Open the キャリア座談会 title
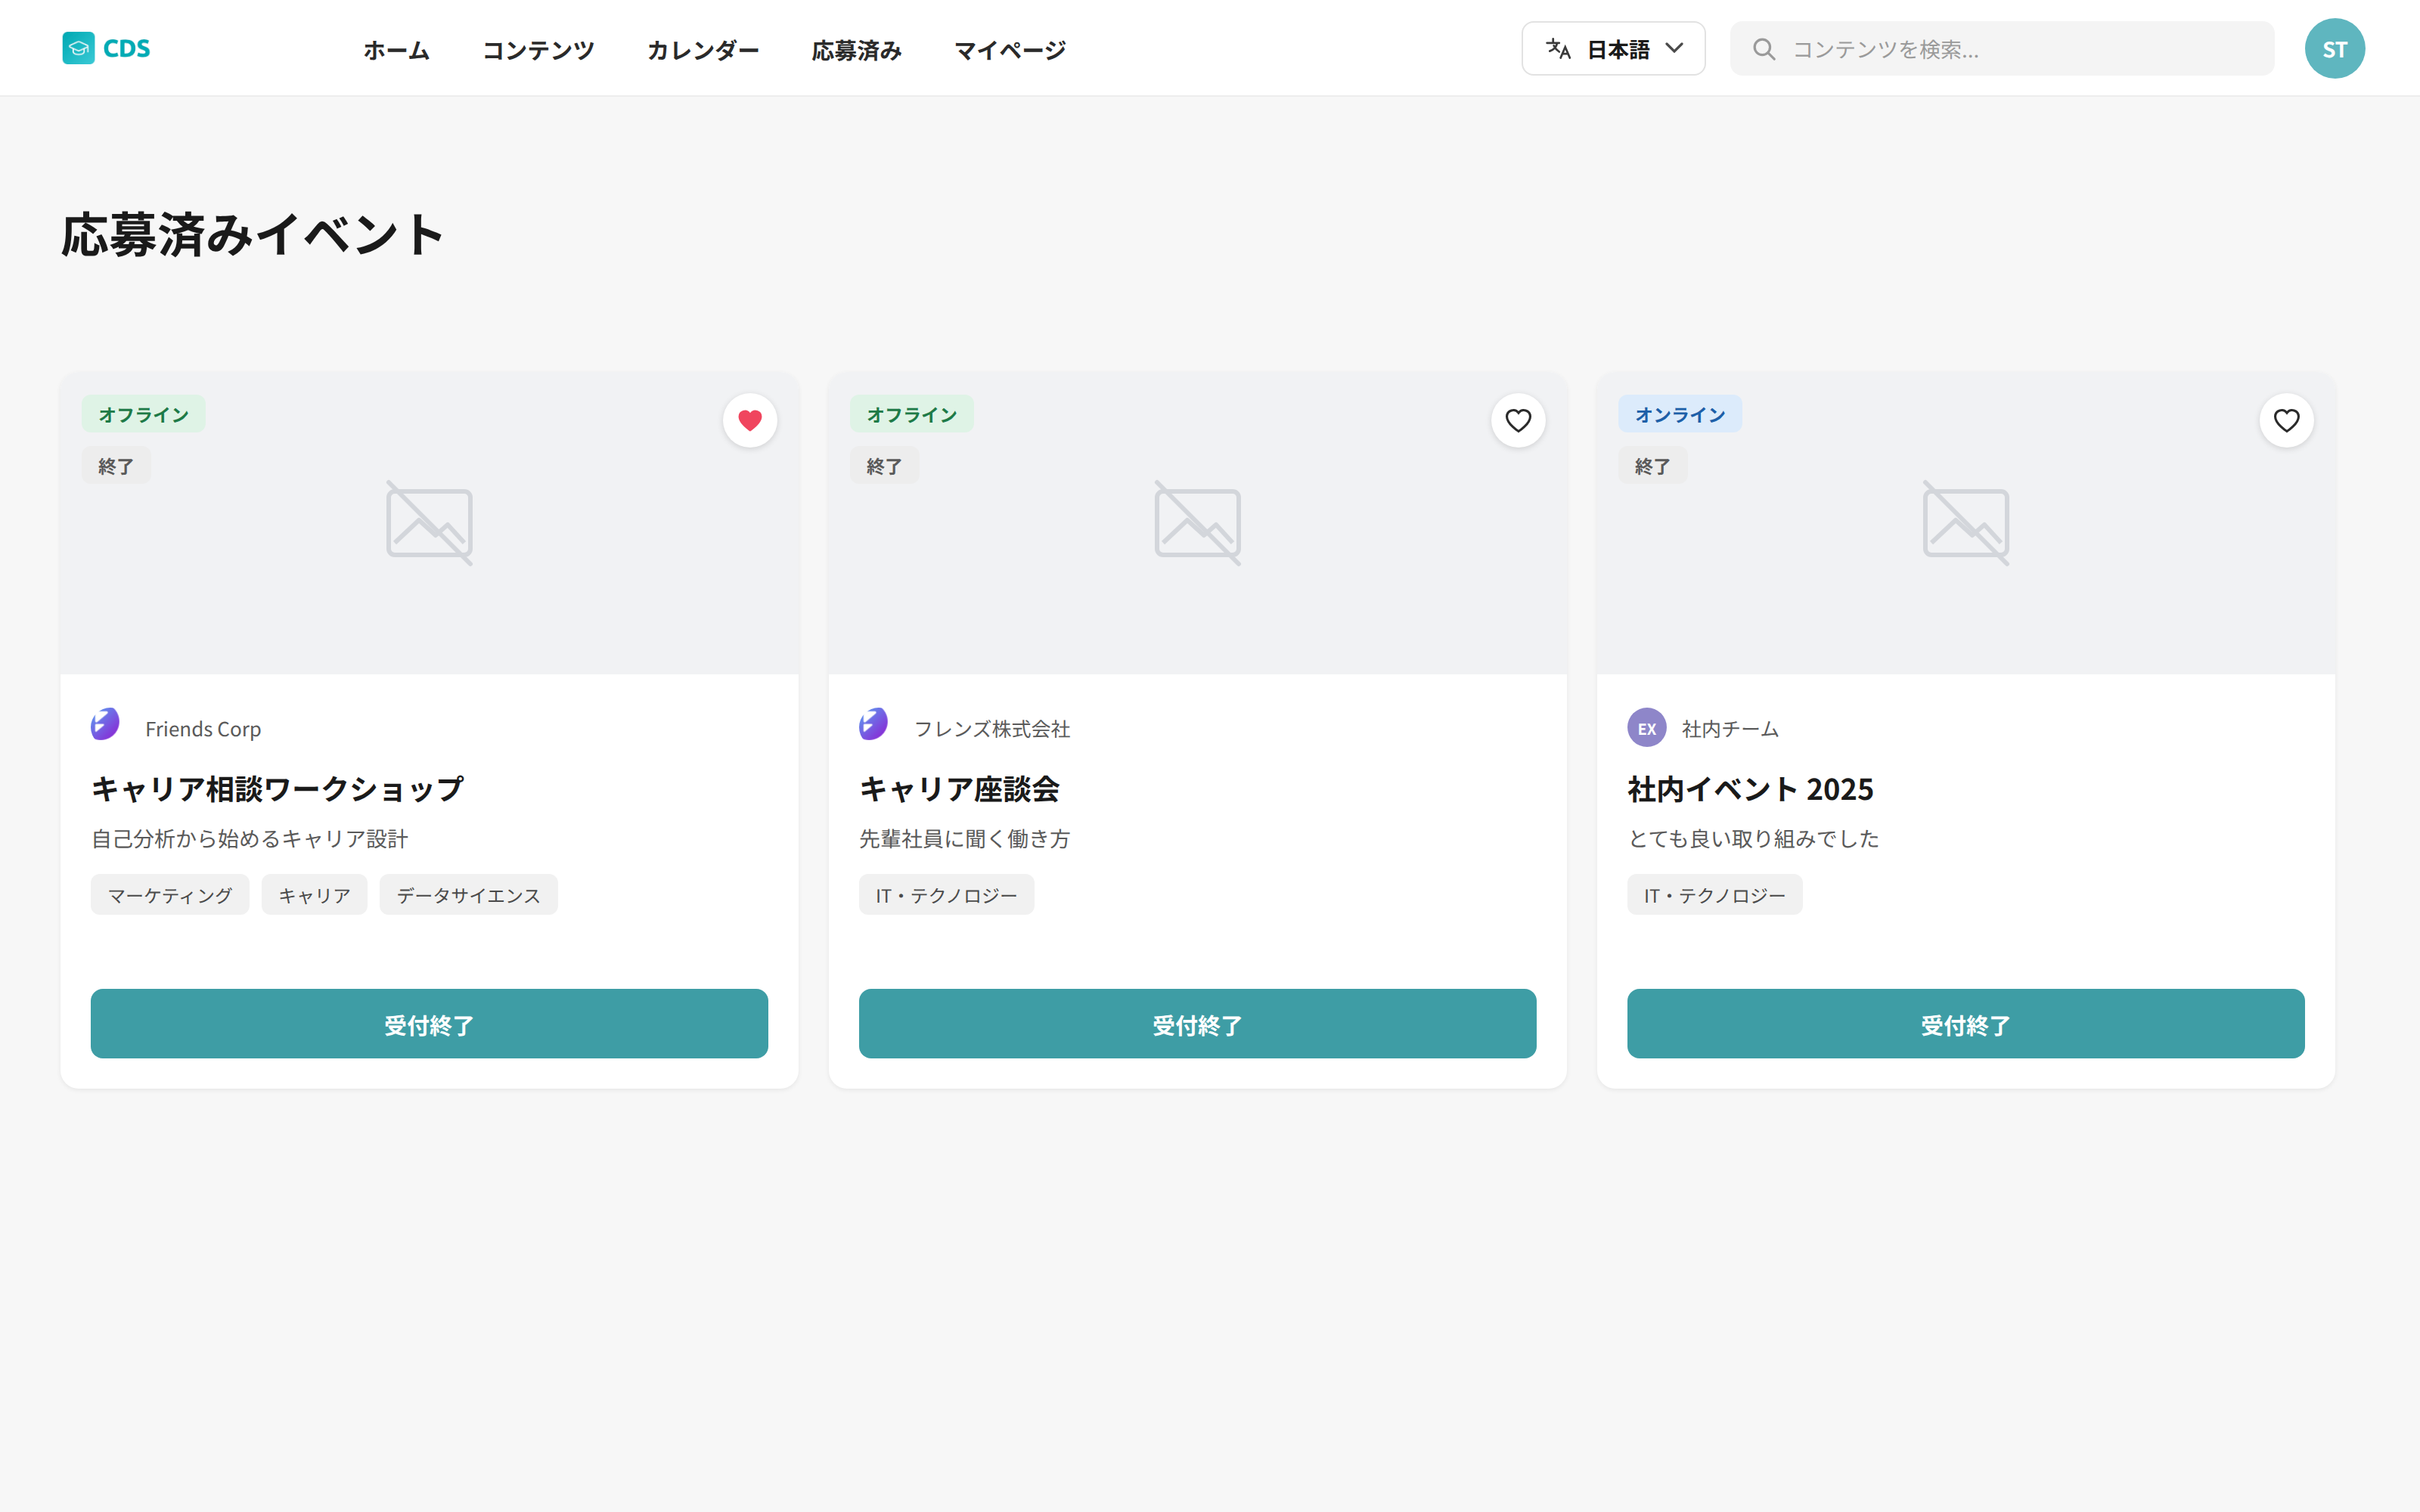This screenshot has width=2420, height=1512. [958, 789]
